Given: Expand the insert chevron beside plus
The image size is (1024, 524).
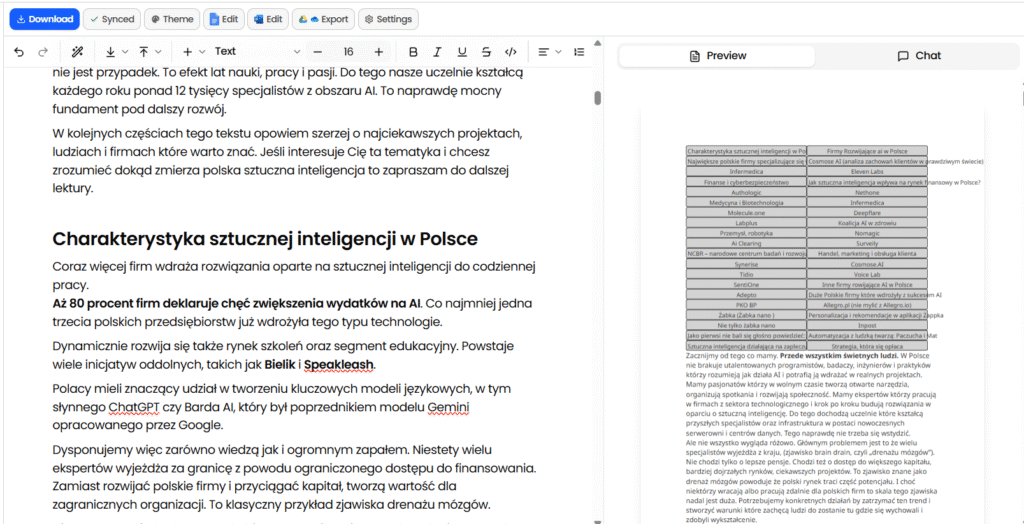Looking at the screenshot, I should [x=202, y=52].
